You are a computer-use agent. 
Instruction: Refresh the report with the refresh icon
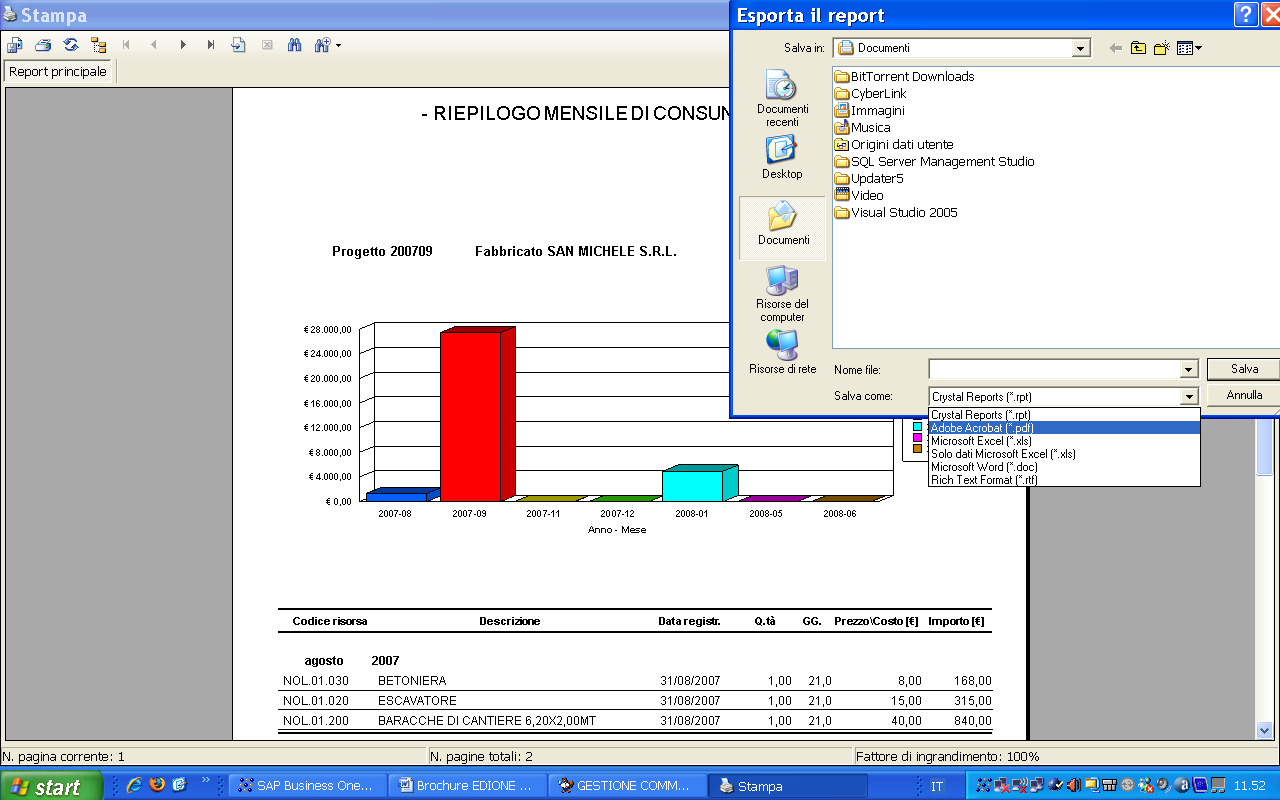[71, 45]
